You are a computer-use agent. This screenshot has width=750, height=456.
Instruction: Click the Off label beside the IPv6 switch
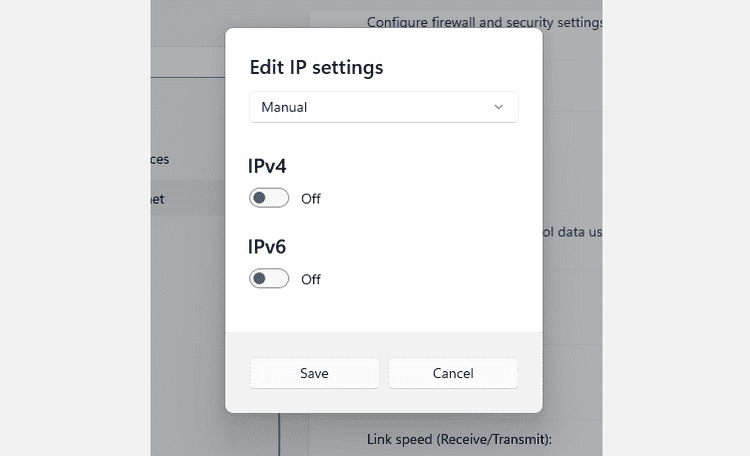pyautogui.click(x=311, y=280)
